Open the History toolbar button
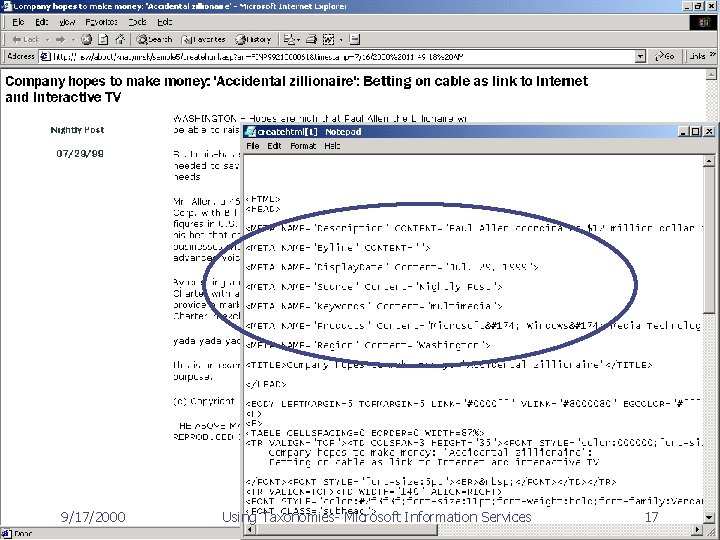 [253, 39]
